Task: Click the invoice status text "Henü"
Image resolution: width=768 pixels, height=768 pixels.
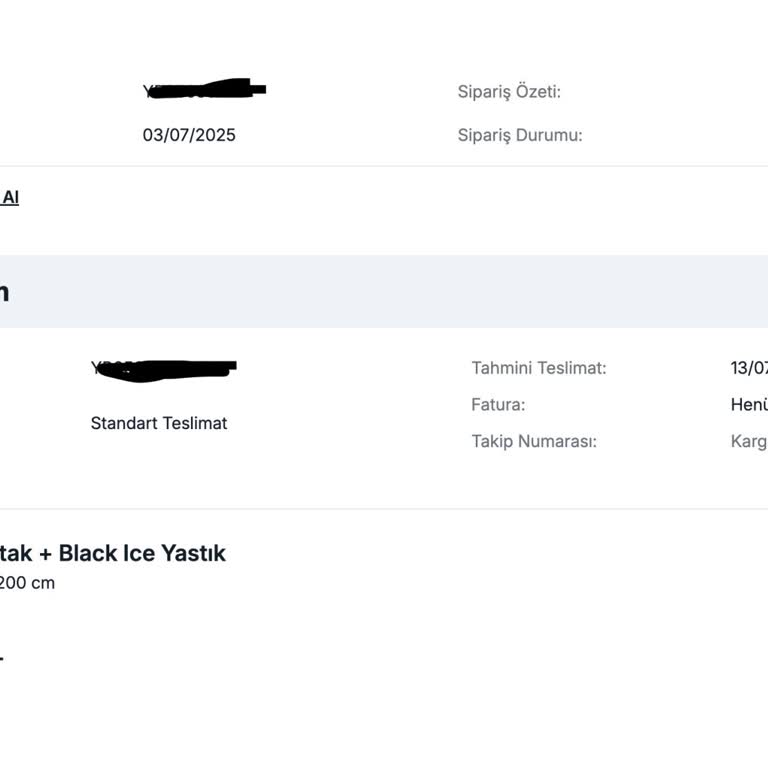Action: click(x=749, y=405)
